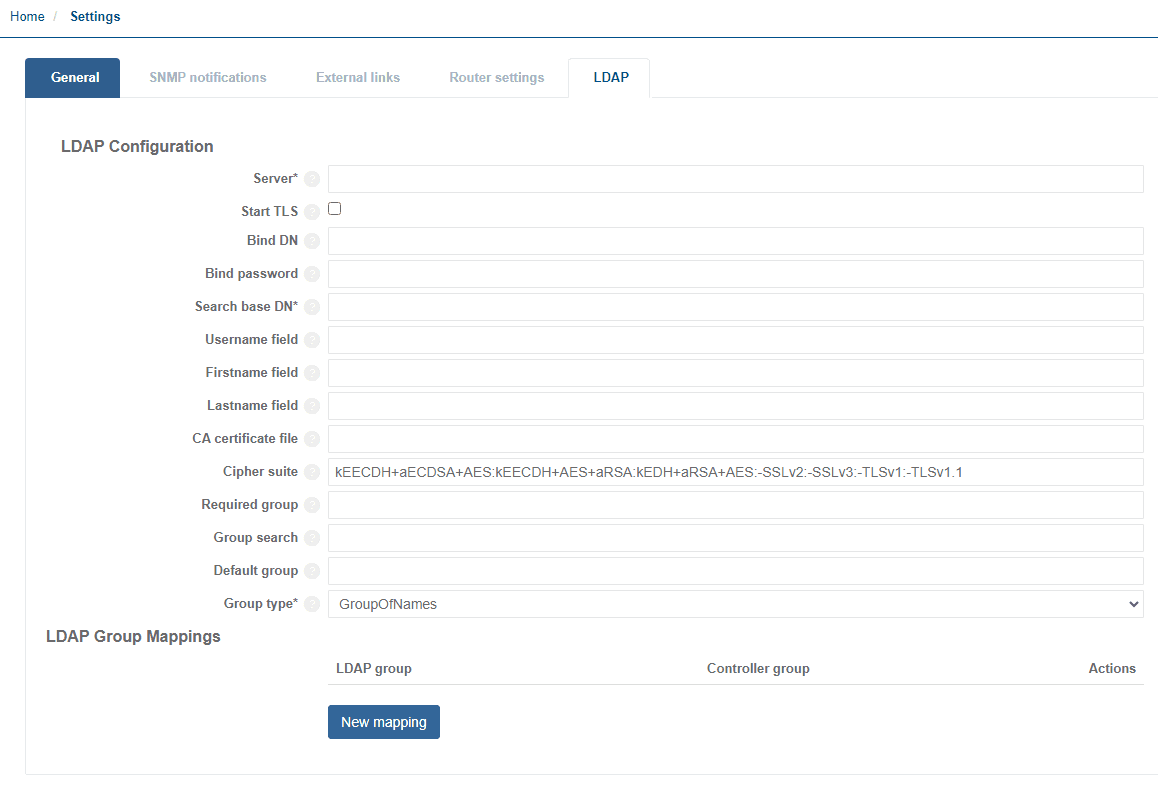
Task: Navigate to Home via the breadcrumb link
Action: [x=27, y=16]
